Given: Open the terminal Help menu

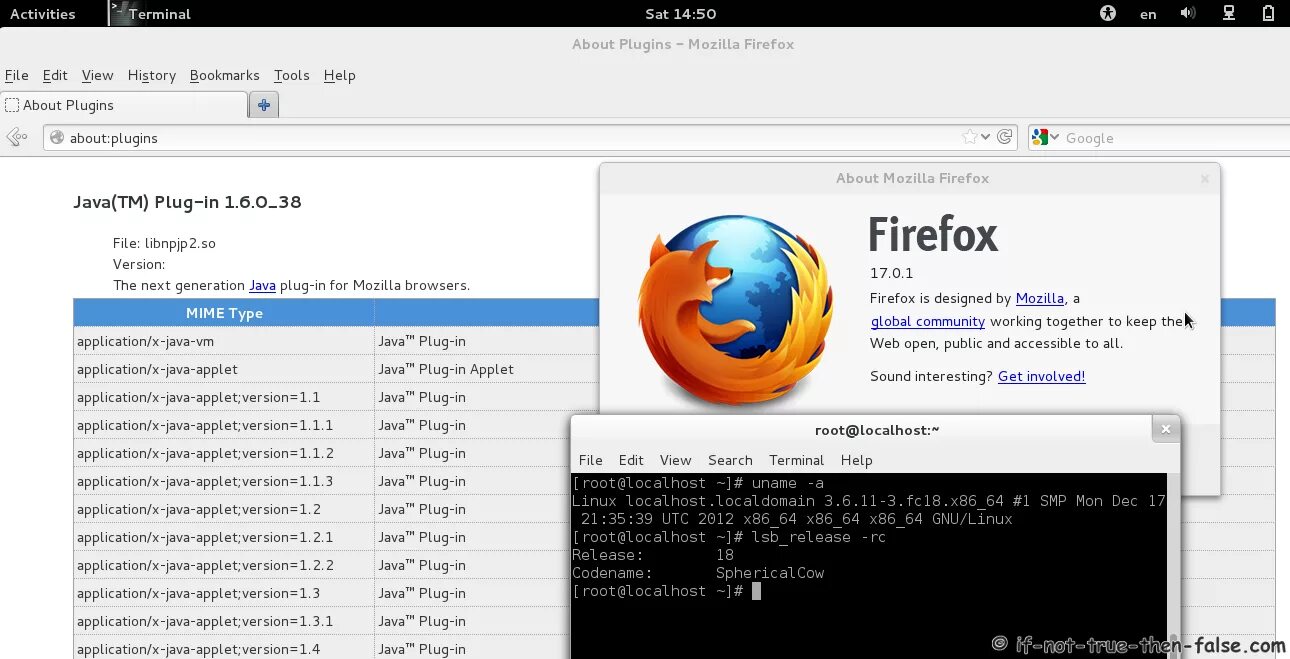Looking at the screenshot, I should click(x=856, y=460).
